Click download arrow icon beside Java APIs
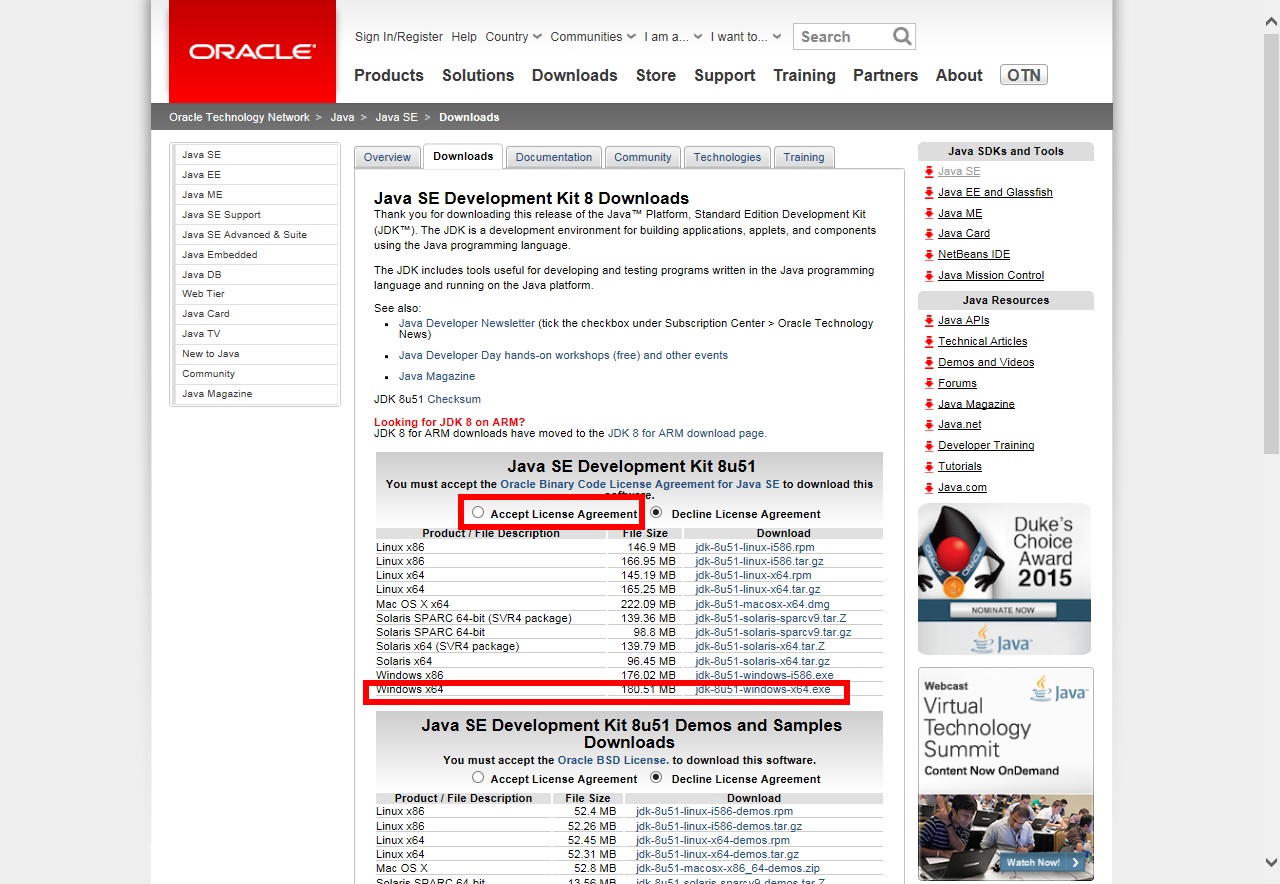The image size is (1280, 884). coord(929,320)
